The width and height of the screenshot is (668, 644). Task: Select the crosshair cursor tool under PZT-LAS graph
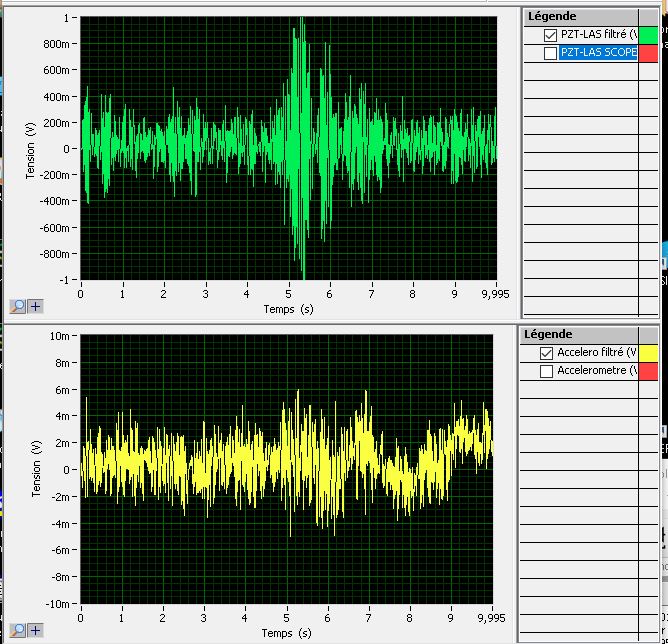[35, 307]
